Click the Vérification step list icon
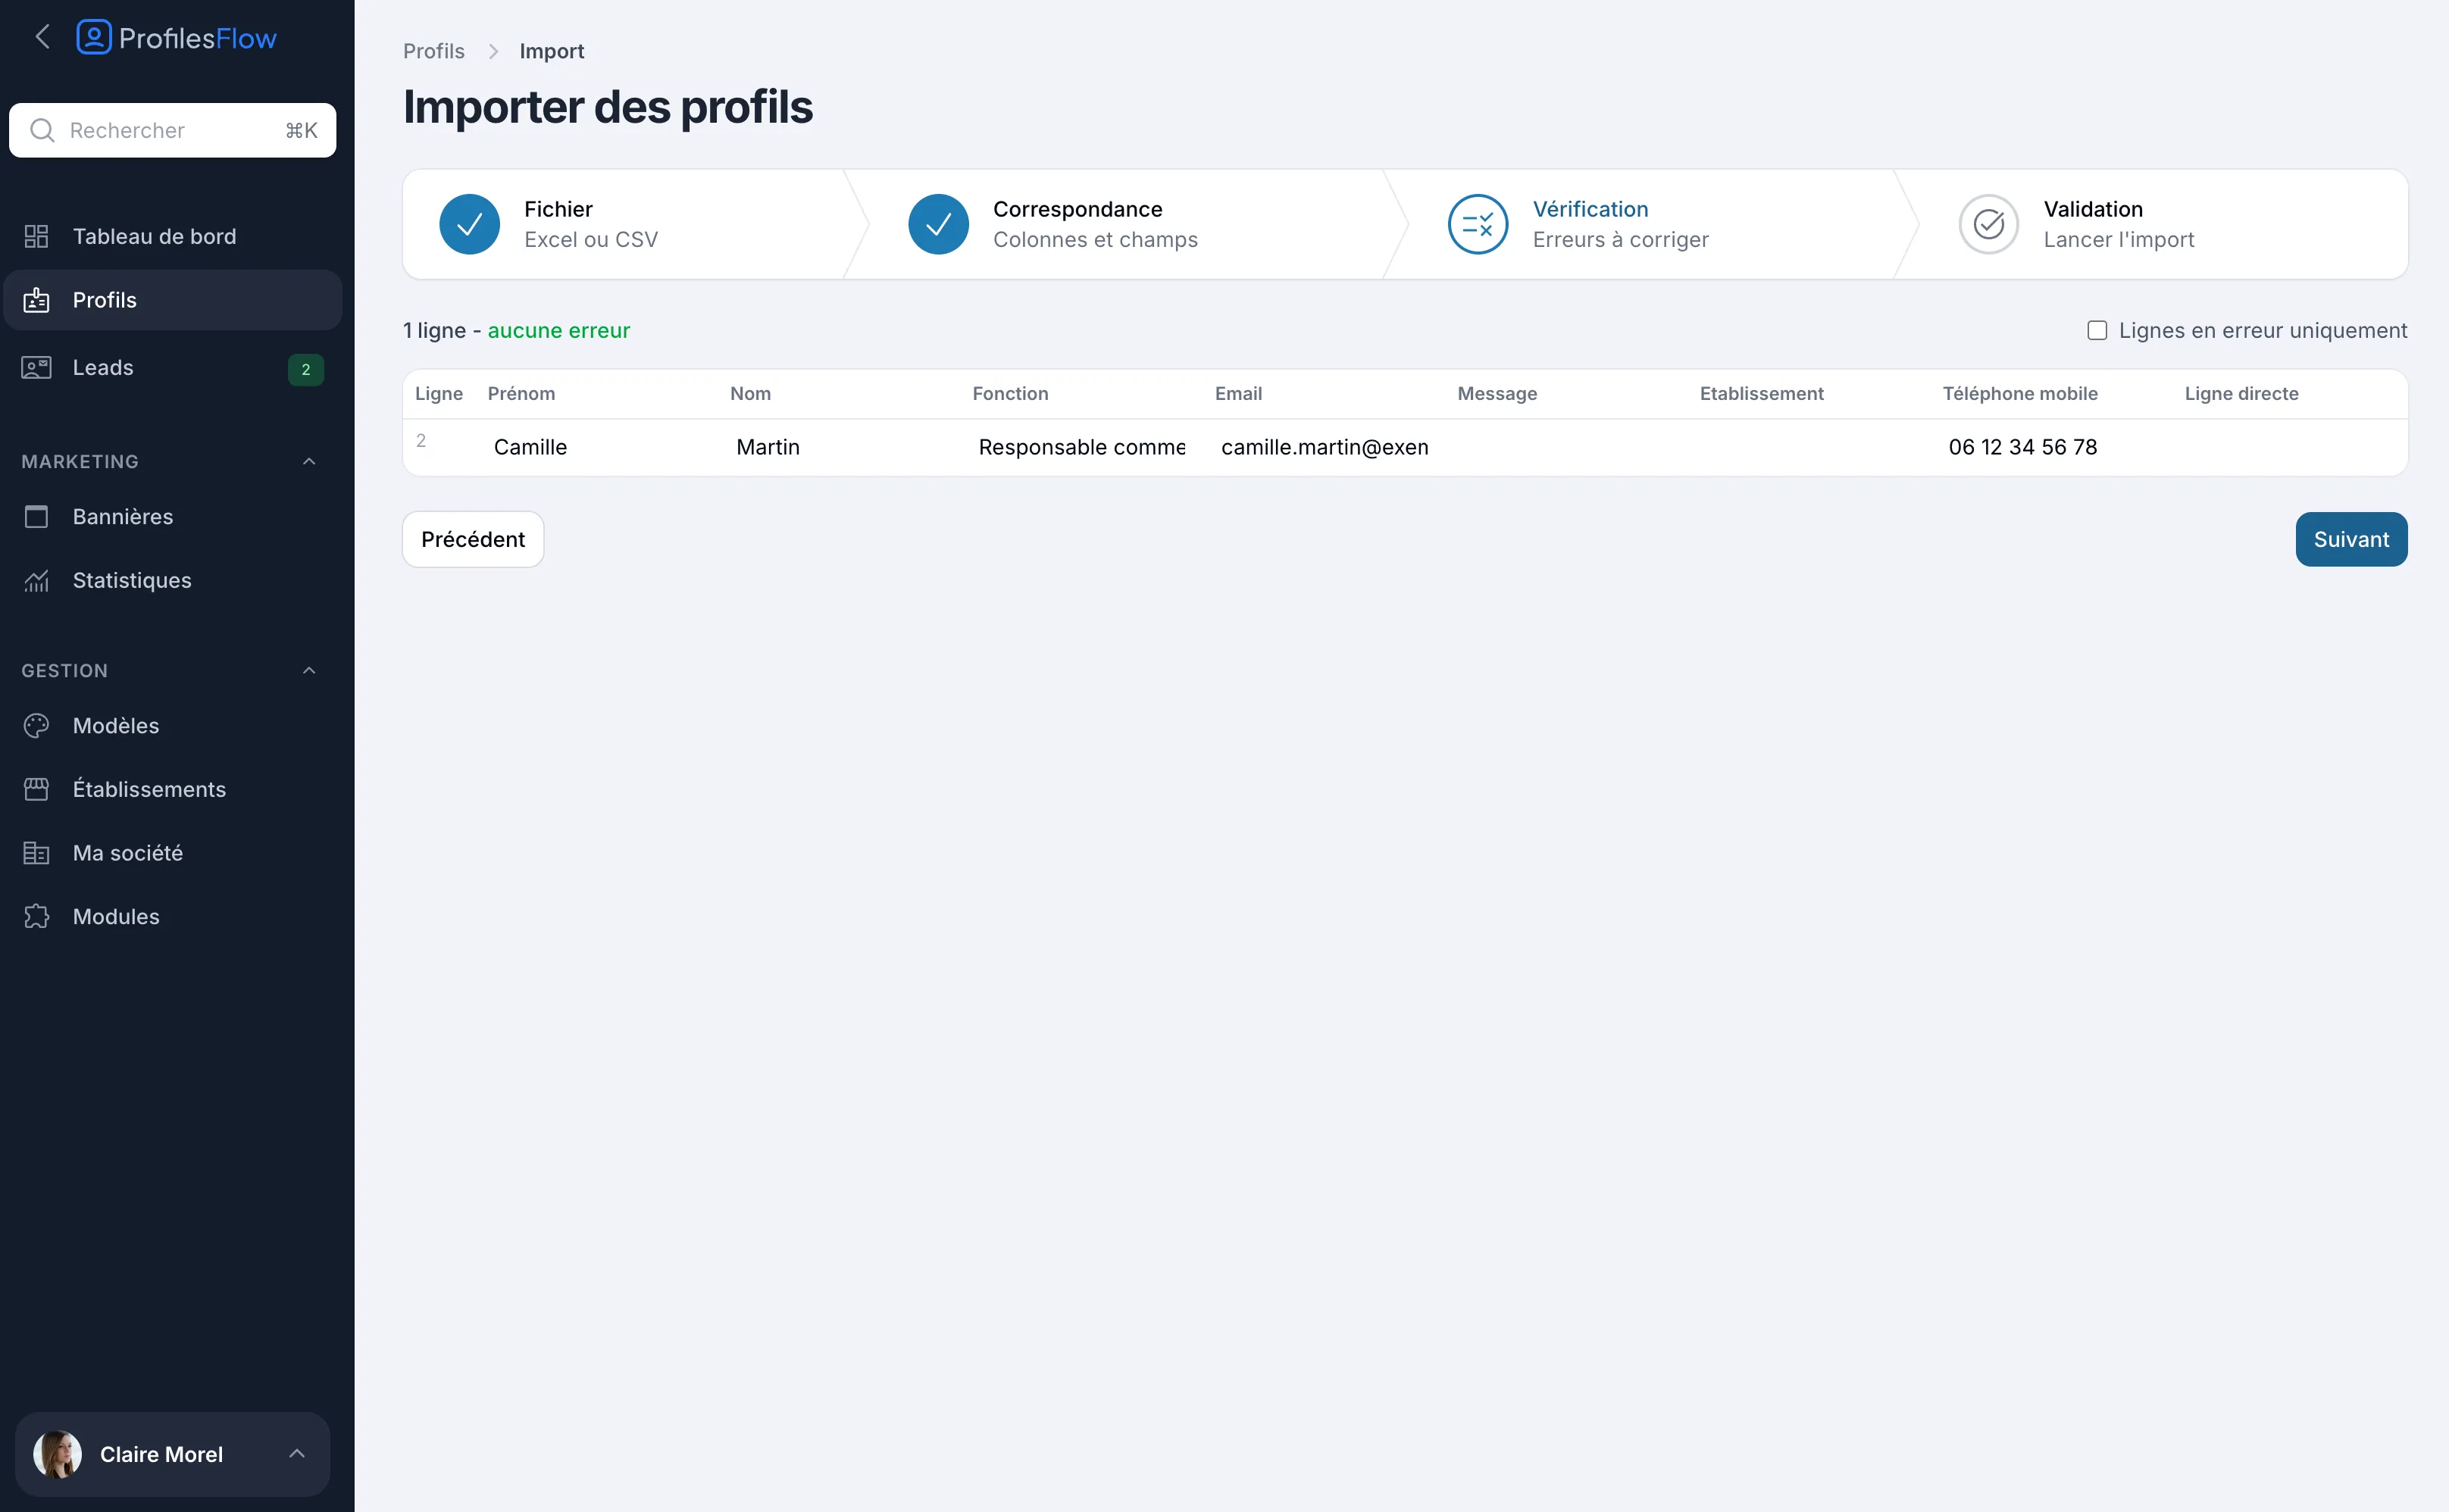The height and width of the screenshot is (1512, 2449). [1478, 224]
